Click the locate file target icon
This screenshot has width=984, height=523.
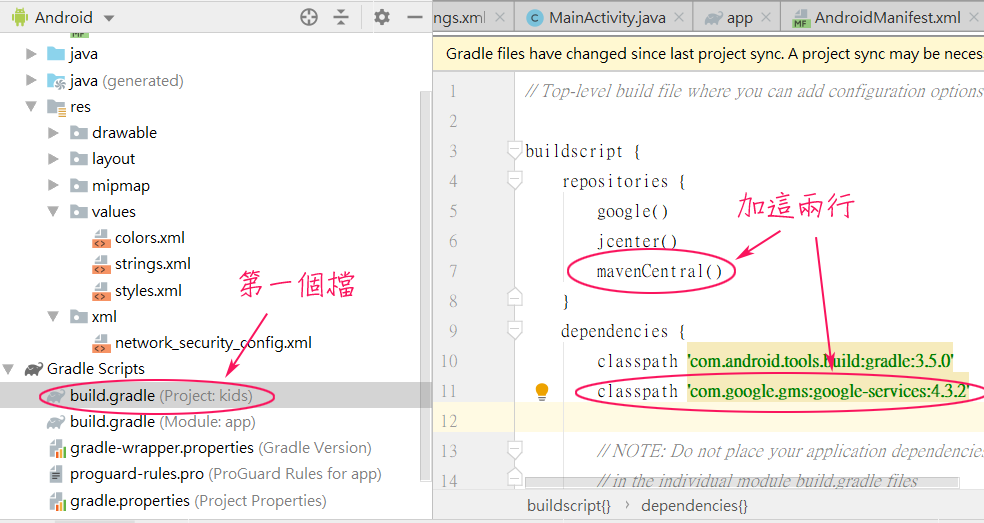coord(309,17)
